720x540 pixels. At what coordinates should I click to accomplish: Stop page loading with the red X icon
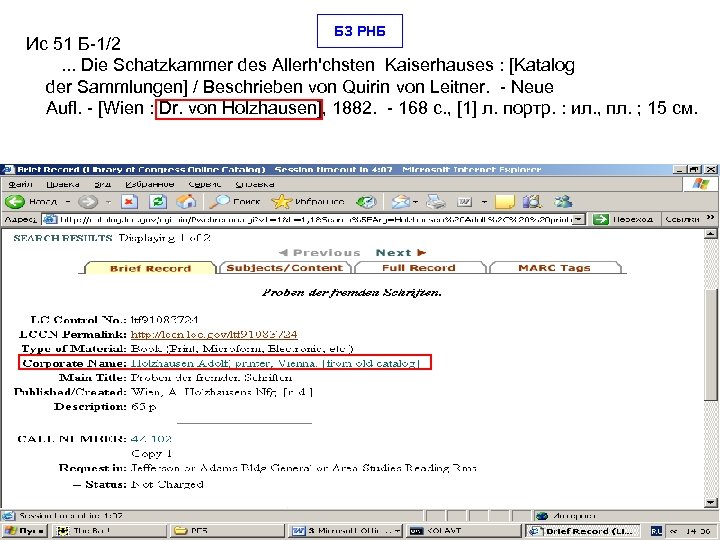tap(129, 201)
